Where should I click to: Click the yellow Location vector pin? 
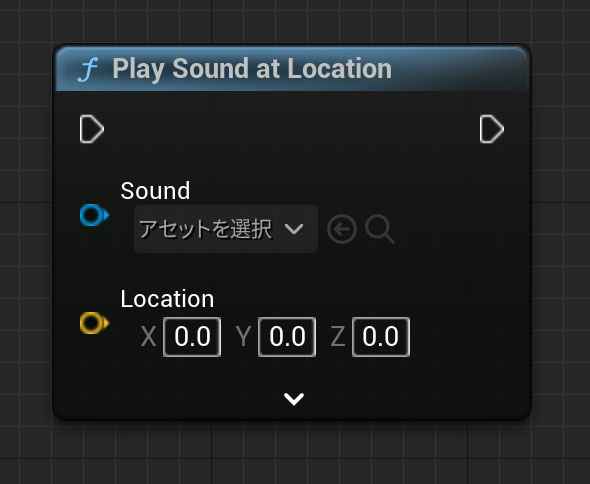click(94, 323)
